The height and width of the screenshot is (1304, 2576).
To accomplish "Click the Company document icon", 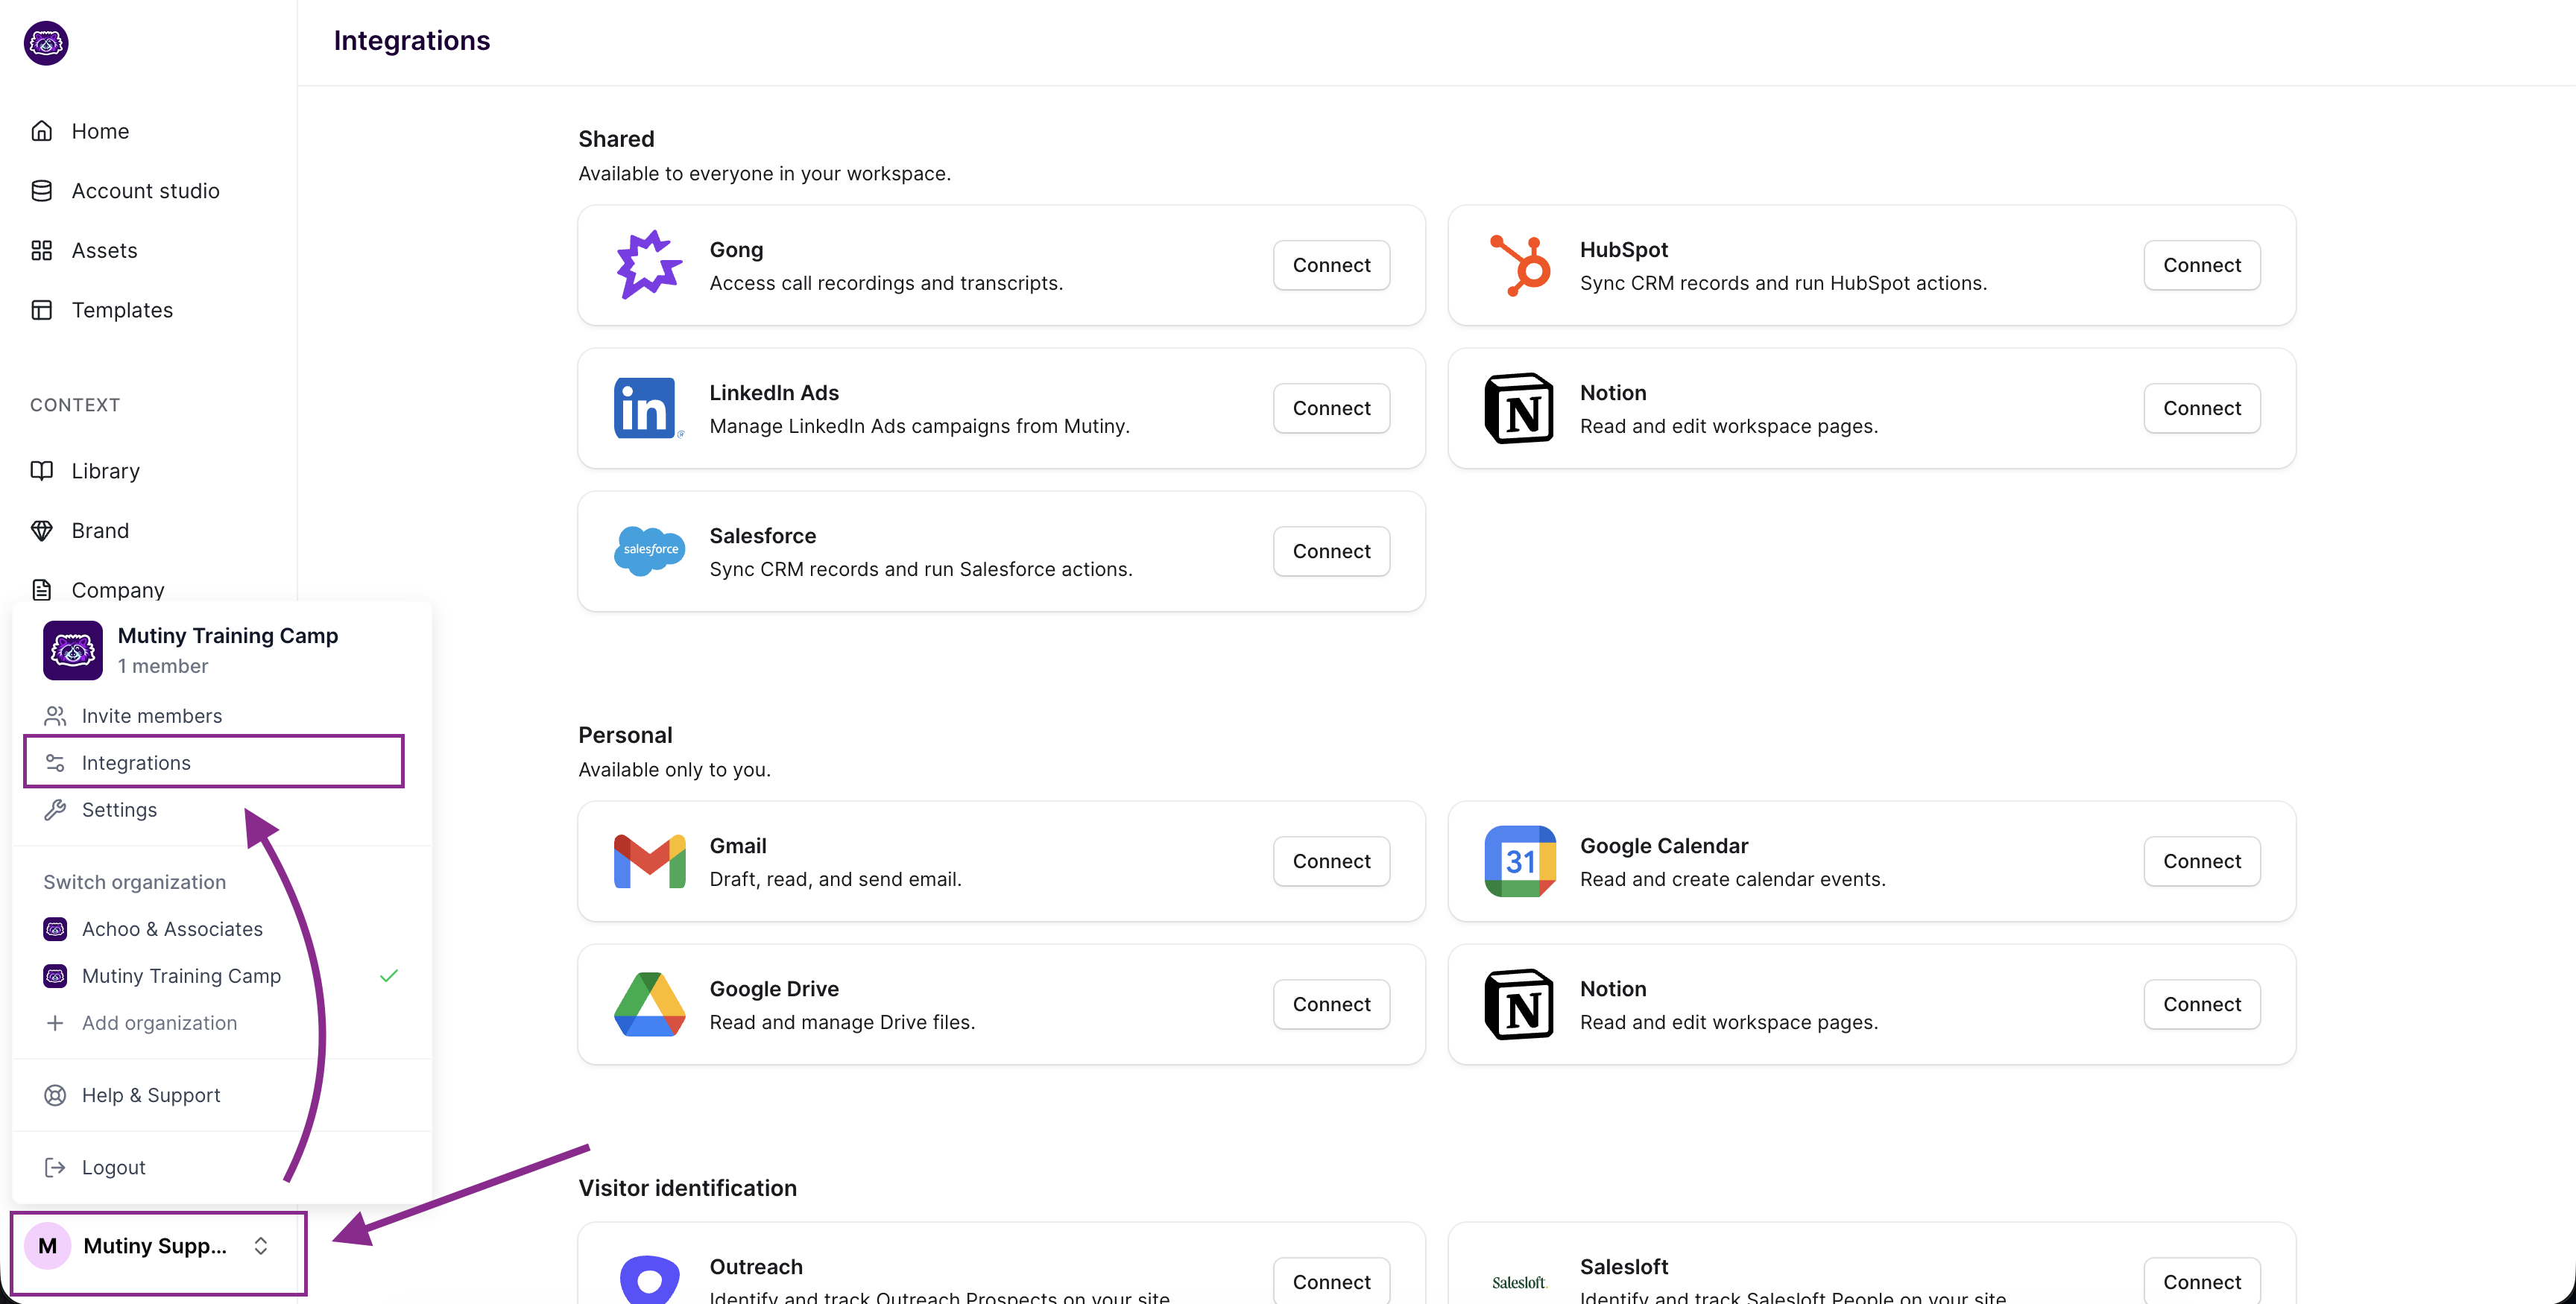I will tap(42, 590).
